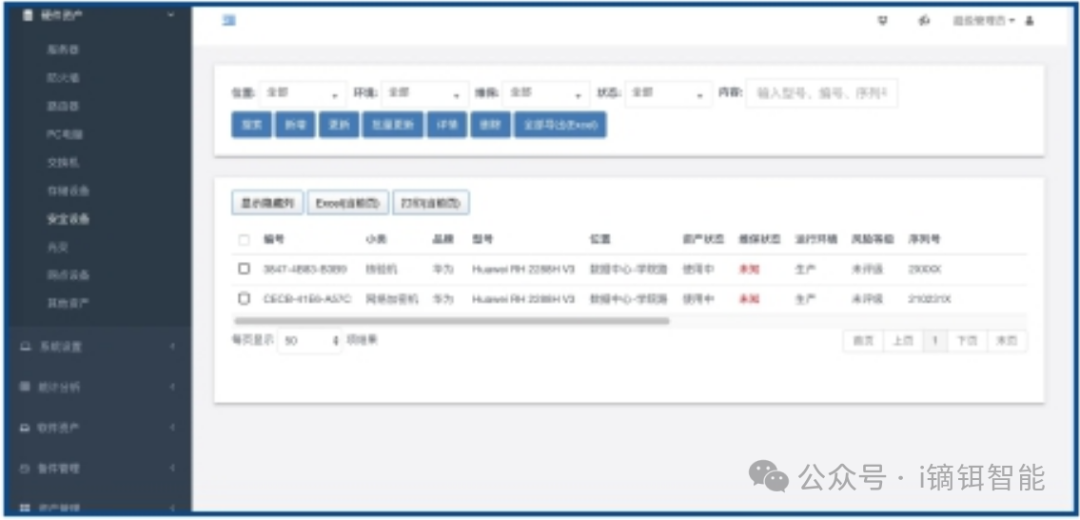The image size is (1080, 520).
Task: Click the export all to Excel button
Action: click(560, 126)
